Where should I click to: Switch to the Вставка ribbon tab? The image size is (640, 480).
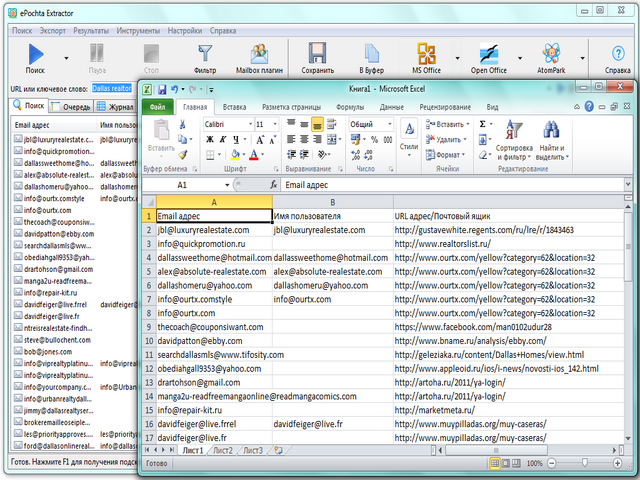234,107
